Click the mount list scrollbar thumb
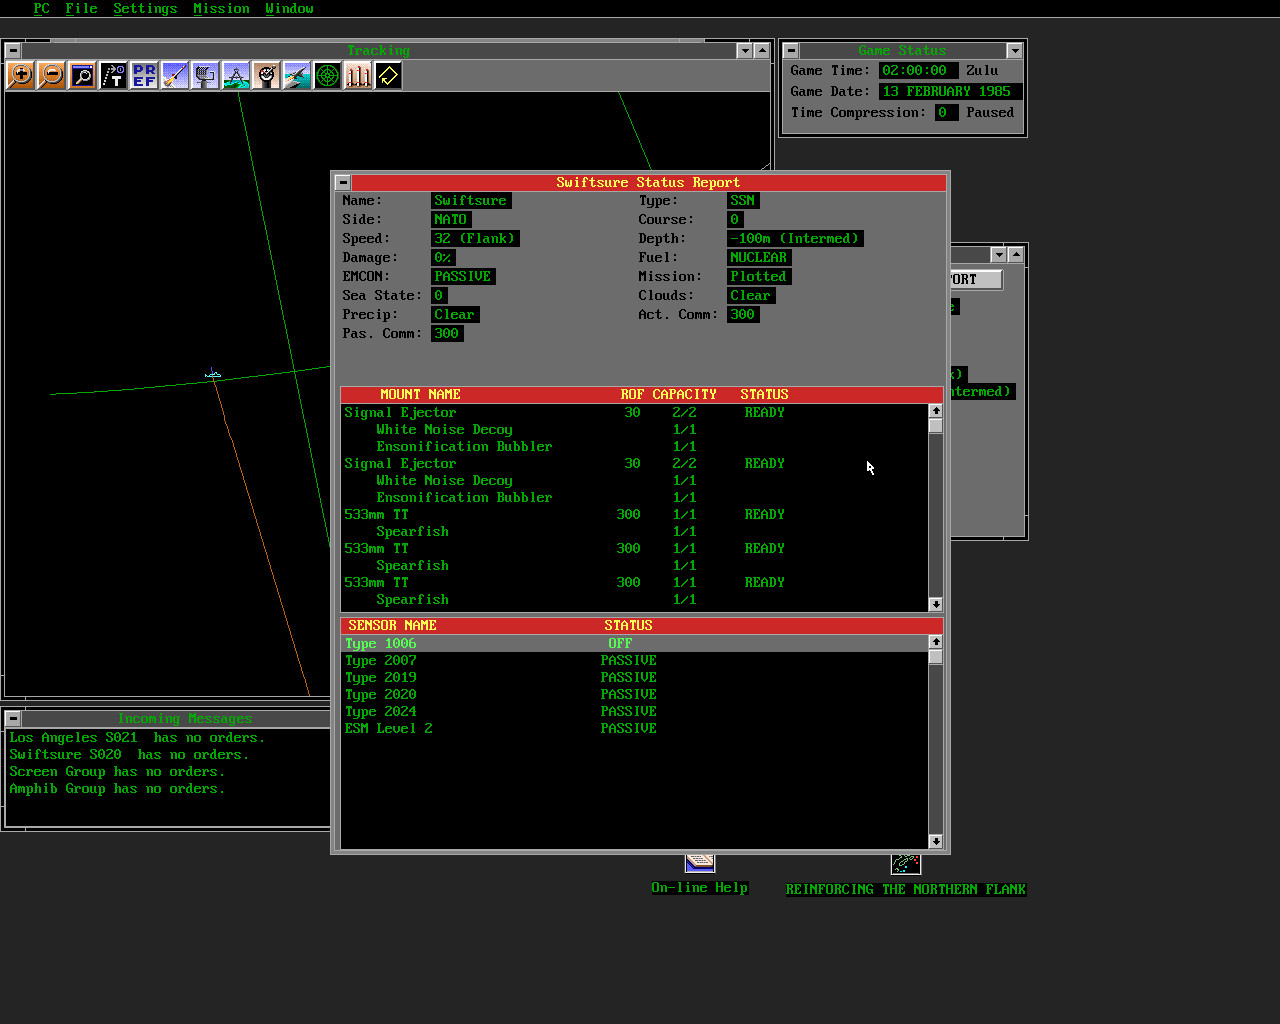The width and height of the screenshot is (1280, 1024). [x=935, y=426]
